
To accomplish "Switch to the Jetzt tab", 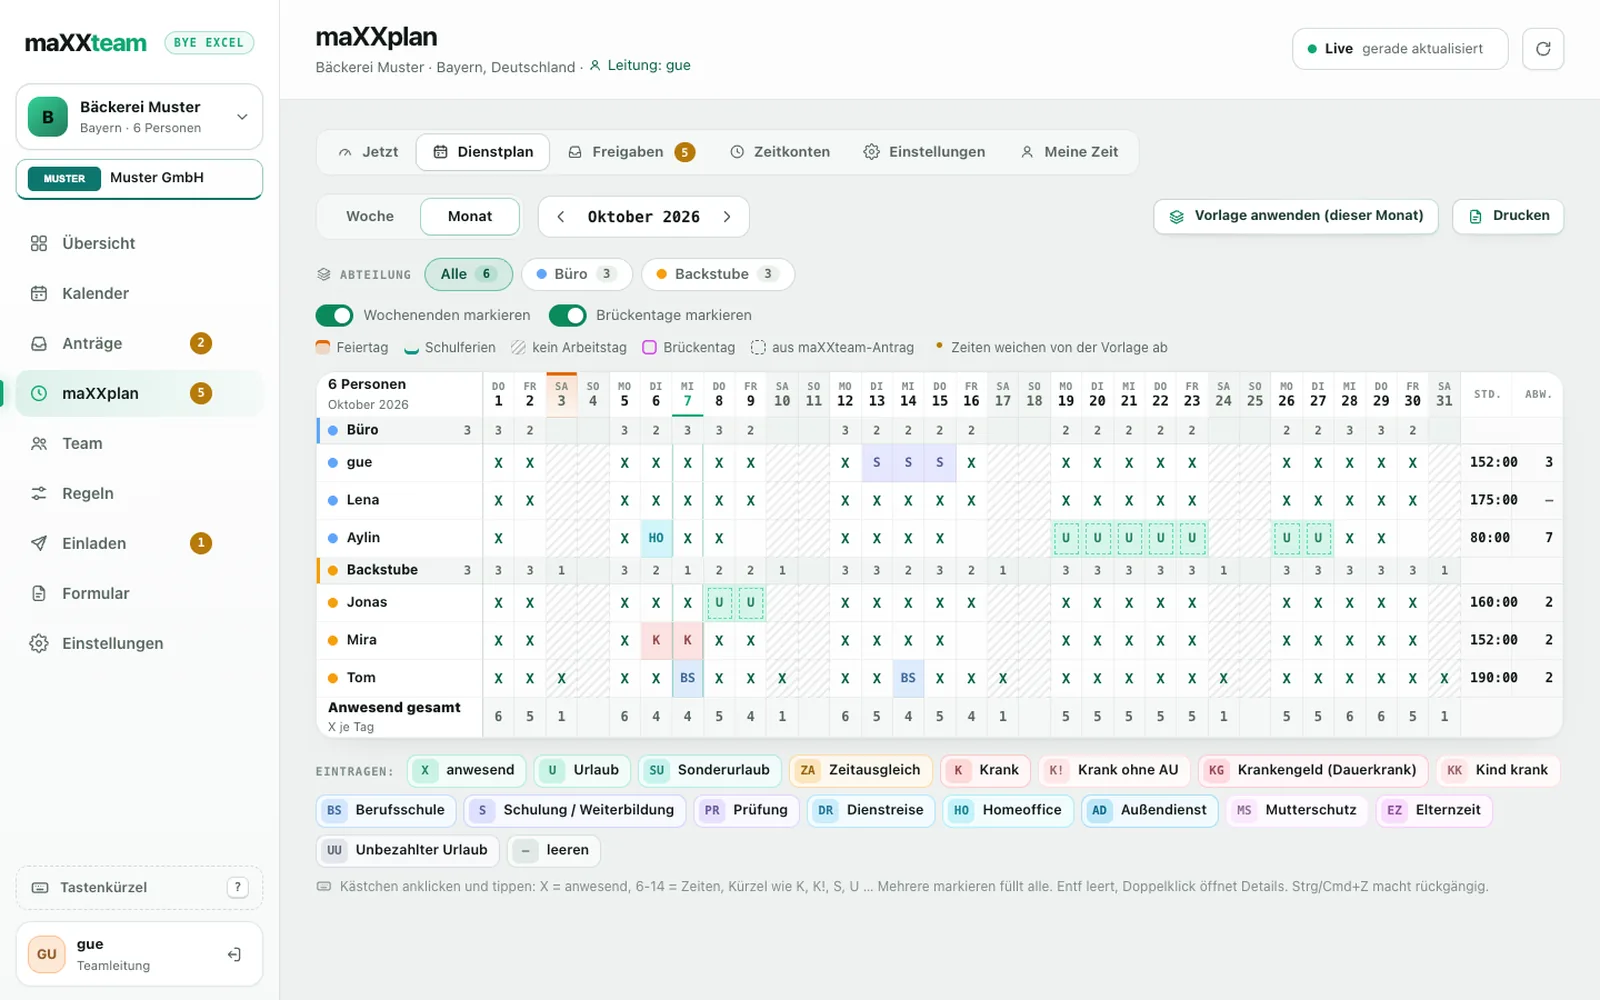I will pos(368,152).
